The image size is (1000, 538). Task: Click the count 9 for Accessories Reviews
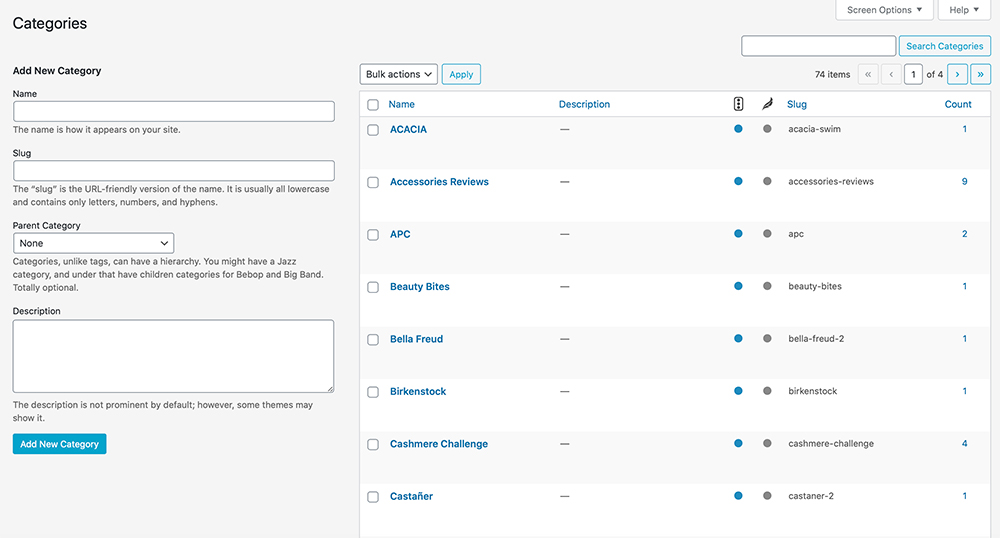964,181
